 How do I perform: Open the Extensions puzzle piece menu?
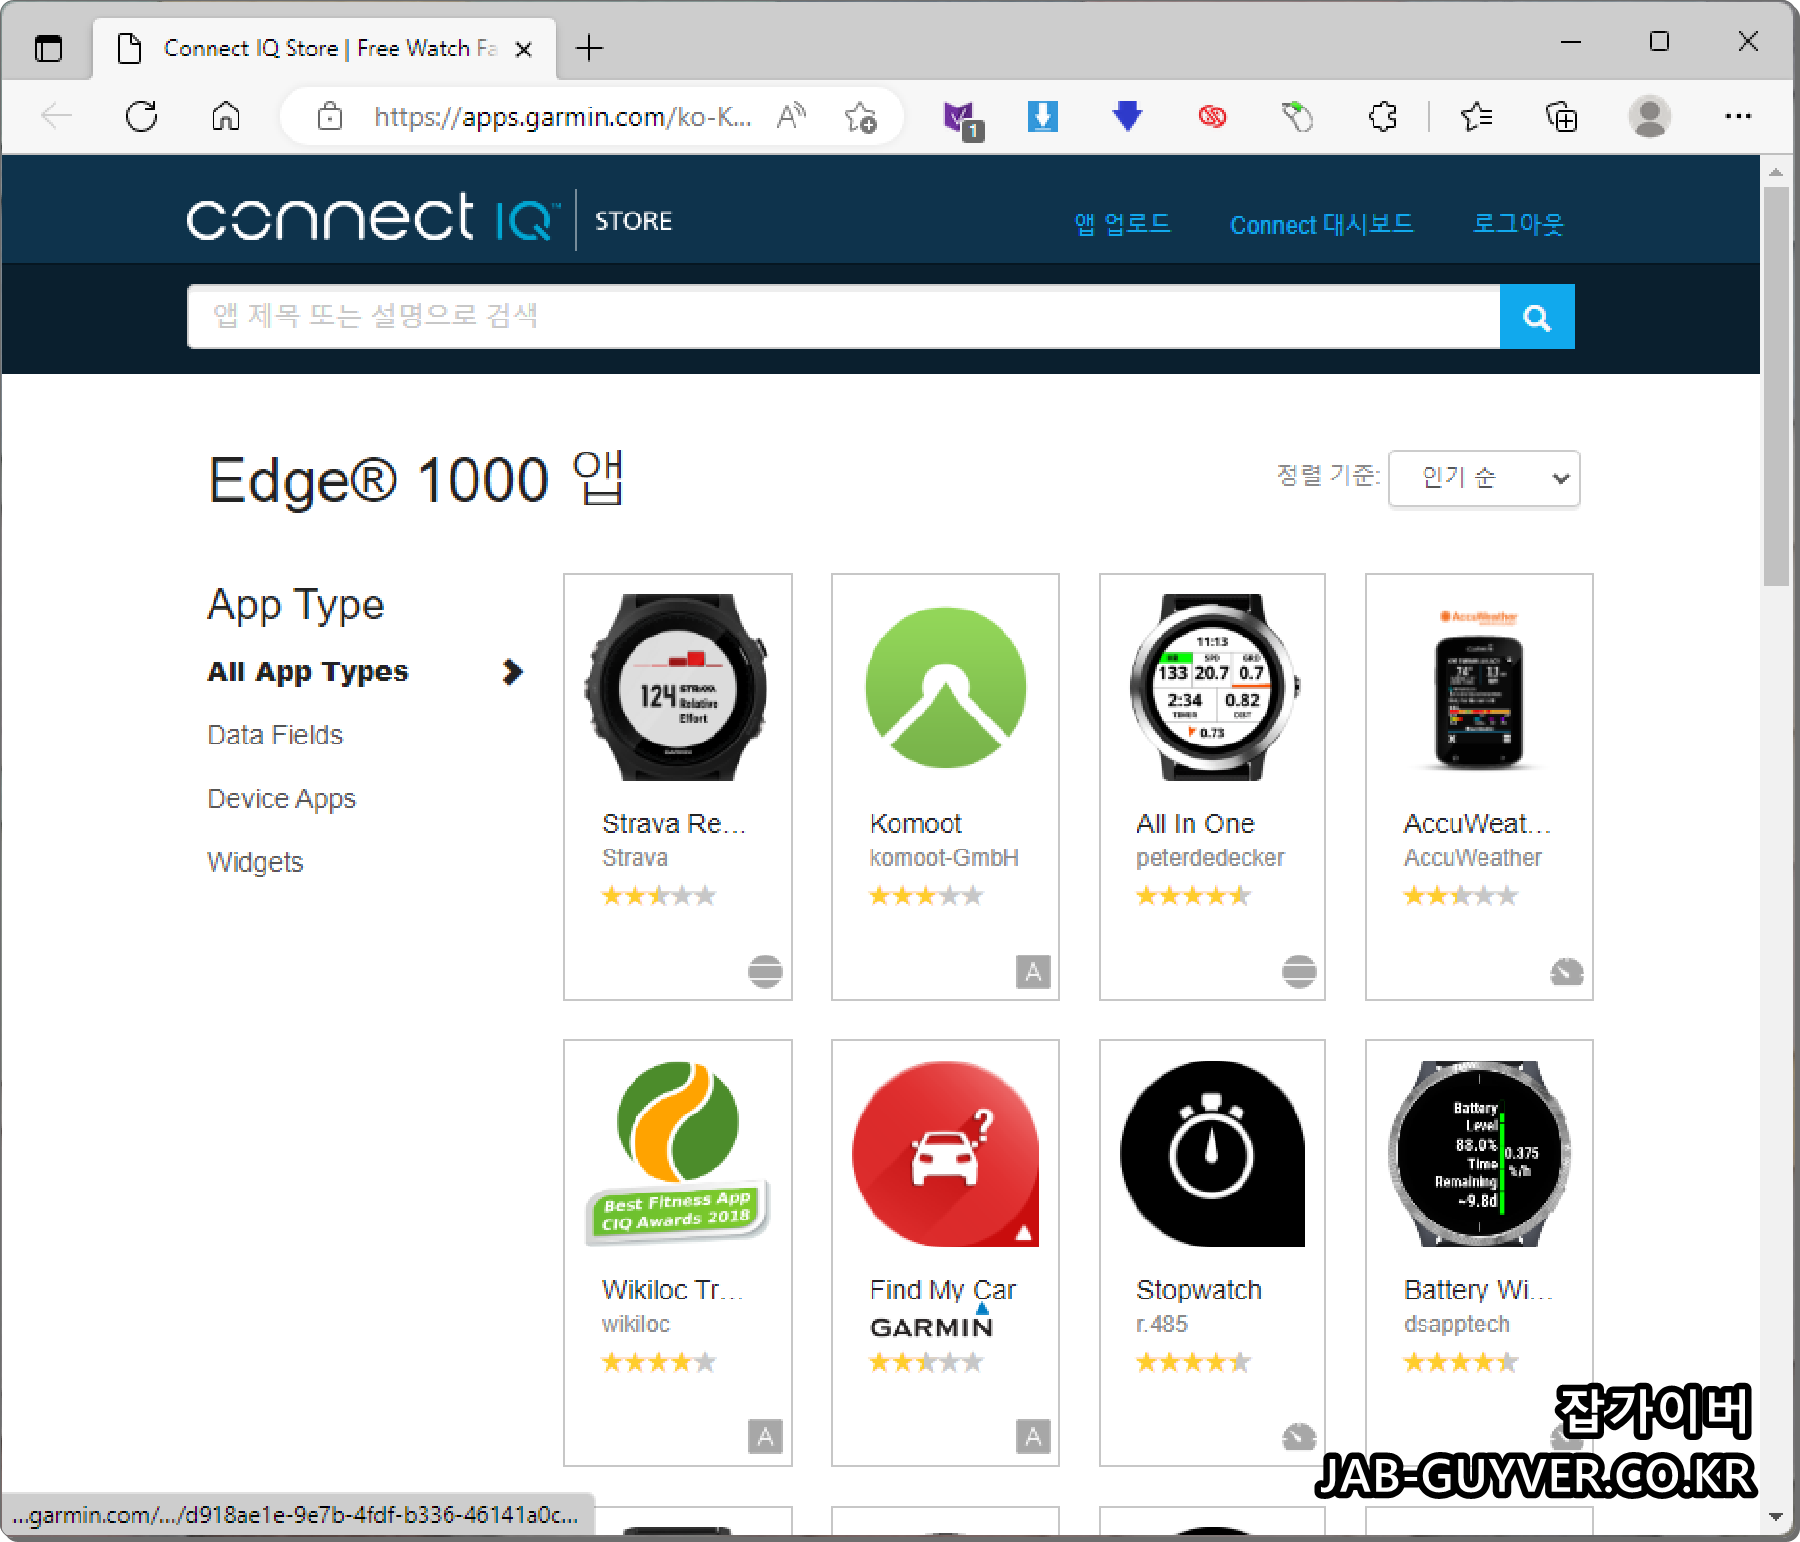point(1383,117)
